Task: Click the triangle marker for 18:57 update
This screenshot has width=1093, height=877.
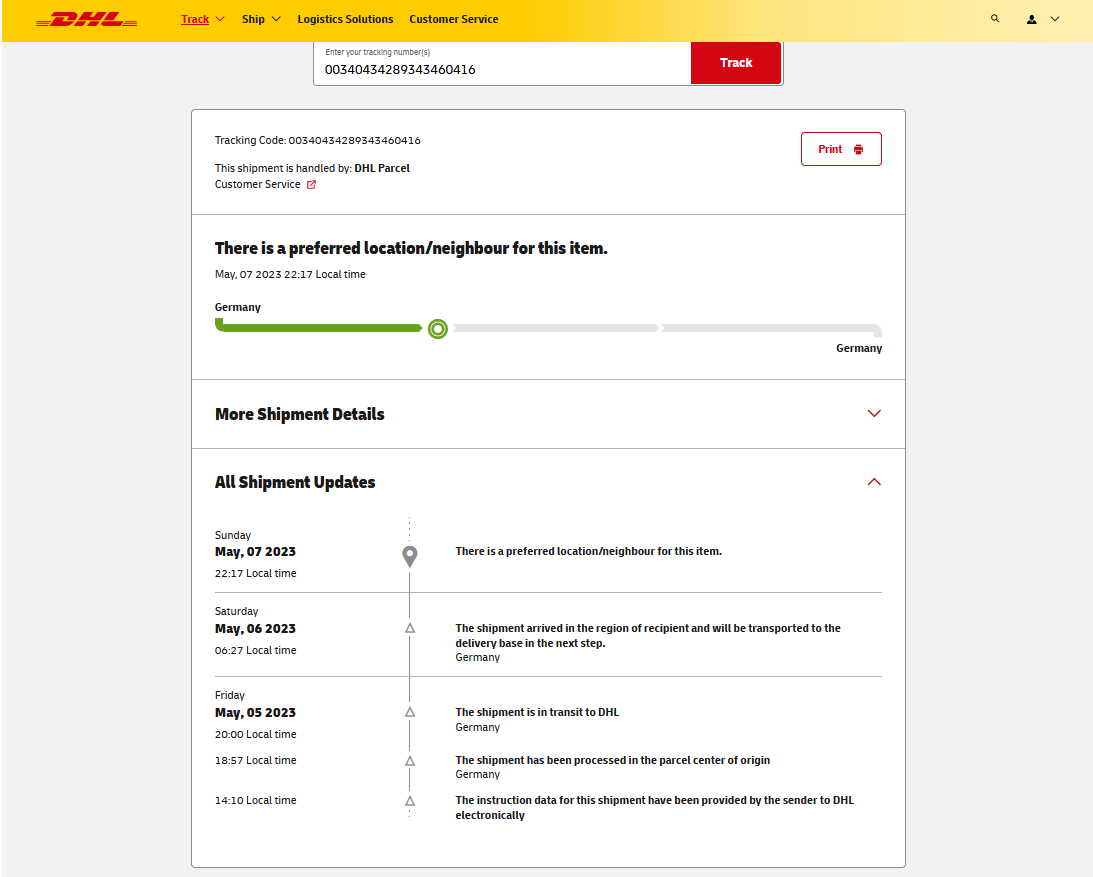Action: (409, 761)
